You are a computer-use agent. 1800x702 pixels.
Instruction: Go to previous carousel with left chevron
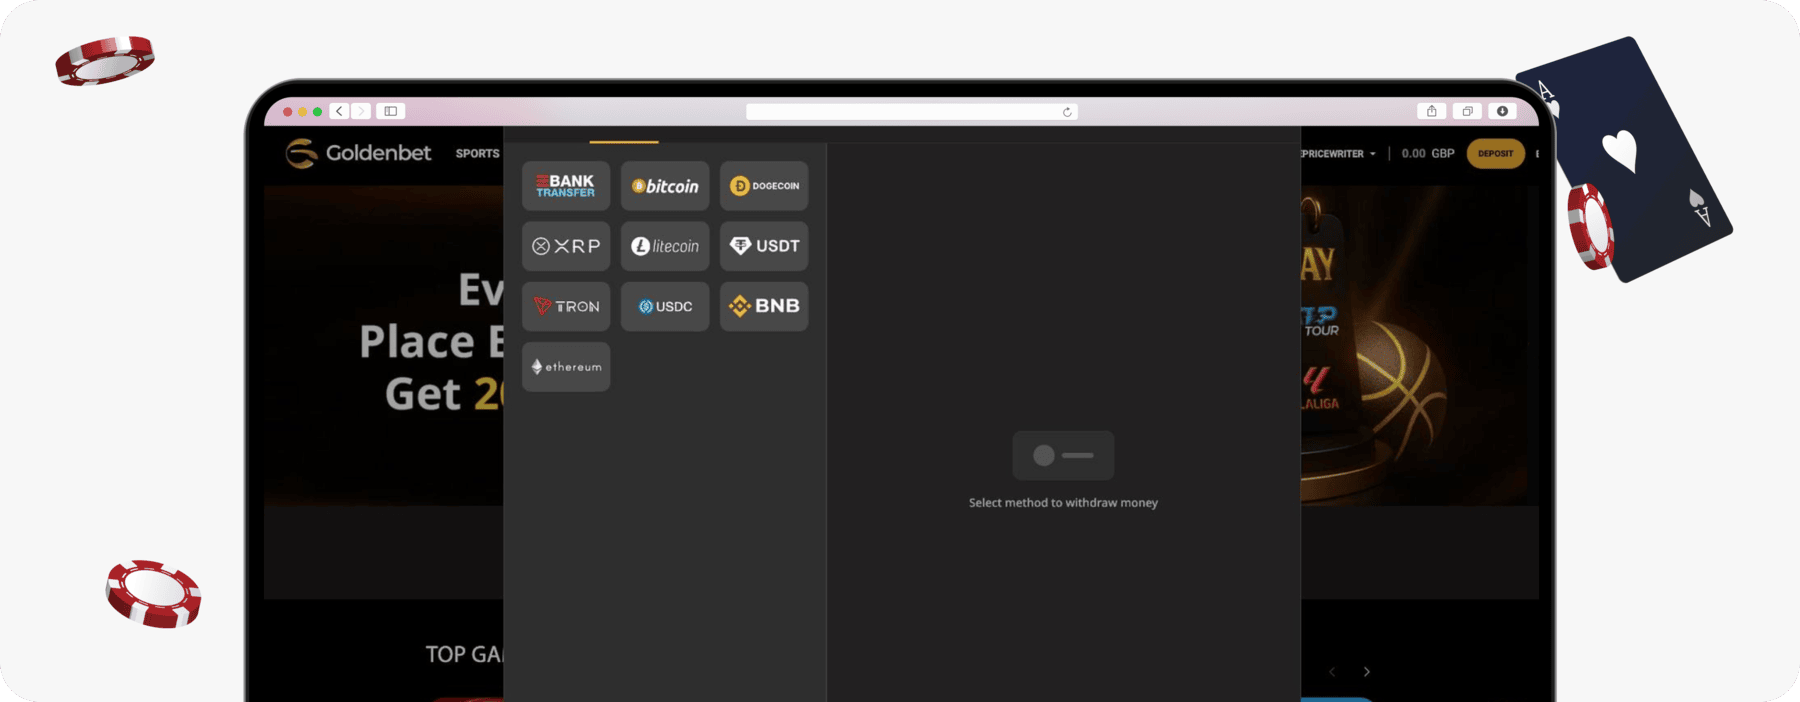[1332, 672]
